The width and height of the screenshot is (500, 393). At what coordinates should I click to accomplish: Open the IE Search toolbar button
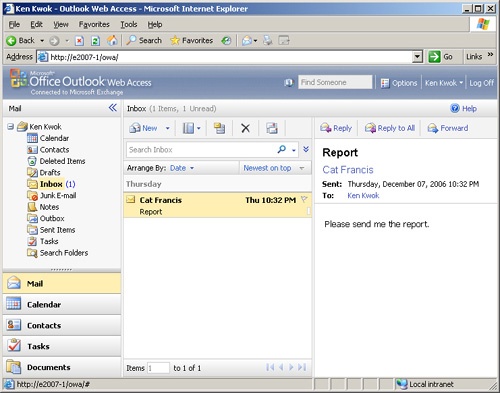[x=144, y=41]
